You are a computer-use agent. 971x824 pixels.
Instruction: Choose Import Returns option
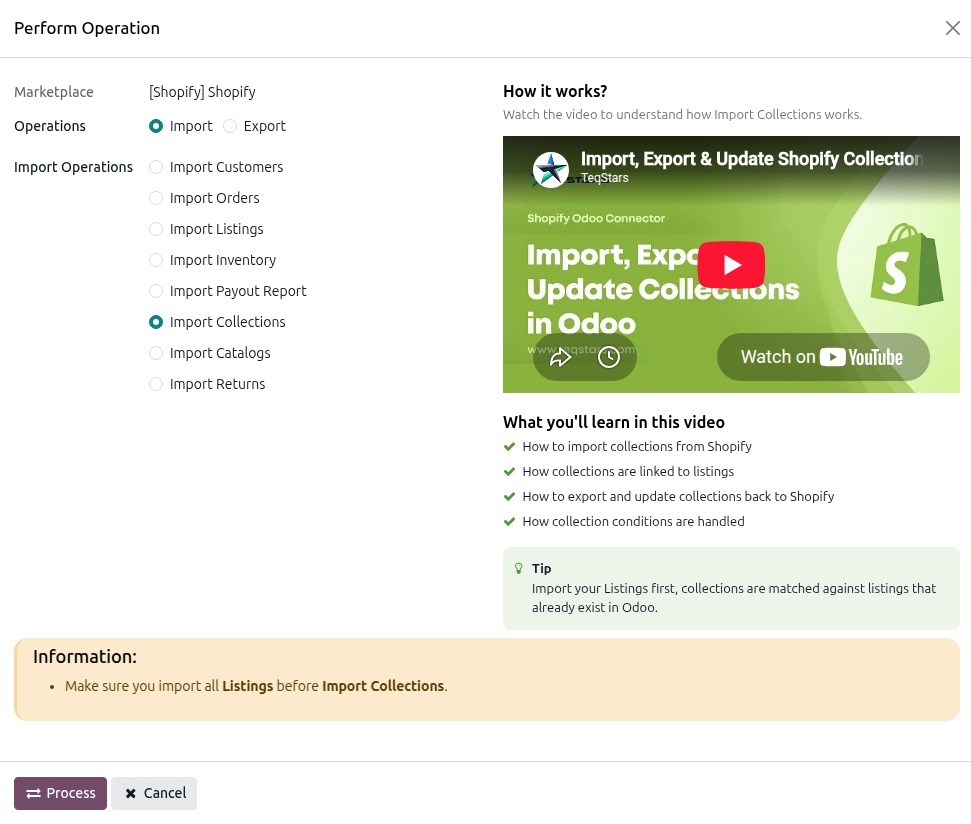pyautogui.click(x=156, y=384)
